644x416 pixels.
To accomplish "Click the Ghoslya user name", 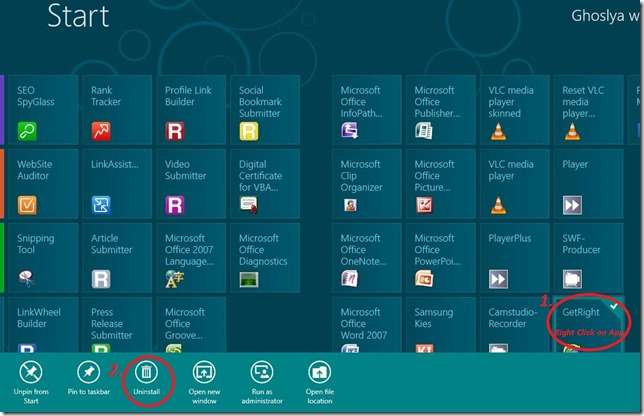I will (605, 16).
